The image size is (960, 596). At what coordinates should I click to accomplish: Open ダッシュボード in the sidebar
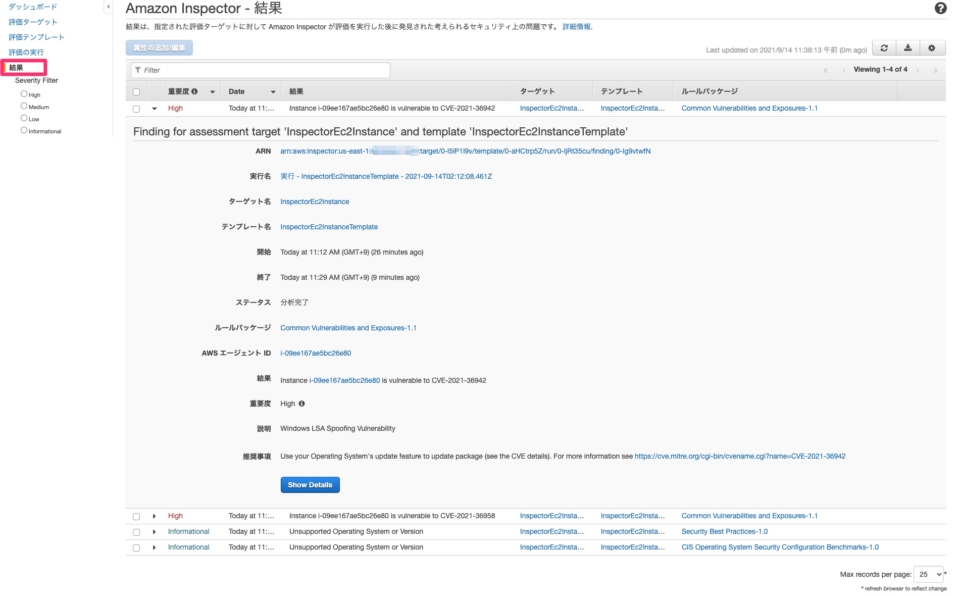(x=32, y=7)
